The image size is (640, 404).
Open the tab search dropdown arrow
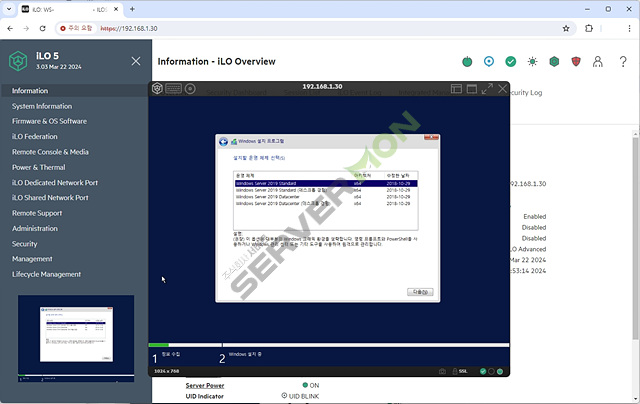pyautogui.click(x=9, y=9)
